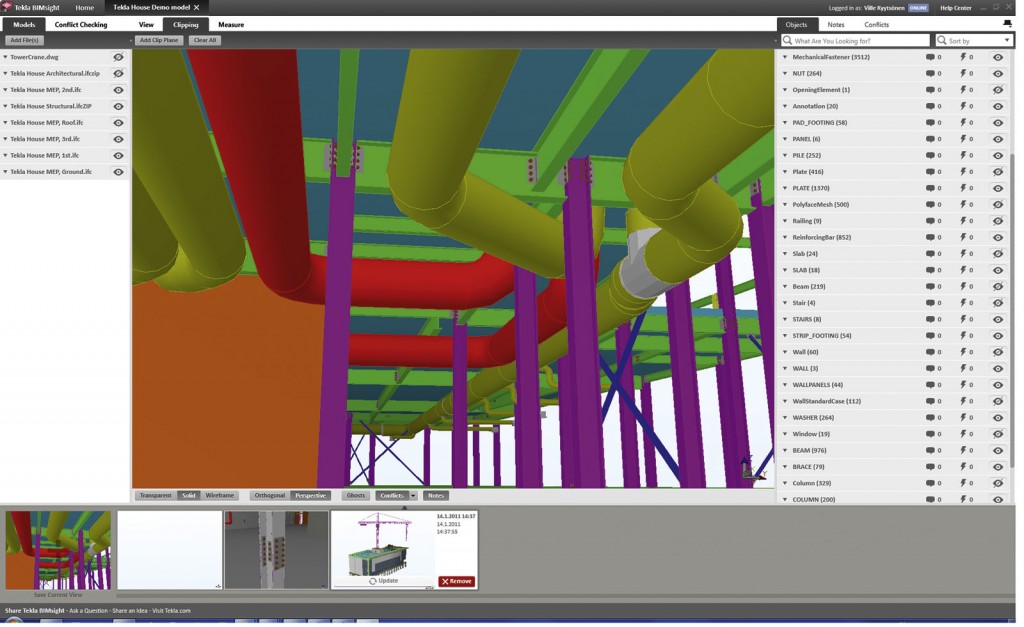Switch to the Conflict Checking tab
The height and width of the screenshot is (627, 1024).
tap(80, 24)
